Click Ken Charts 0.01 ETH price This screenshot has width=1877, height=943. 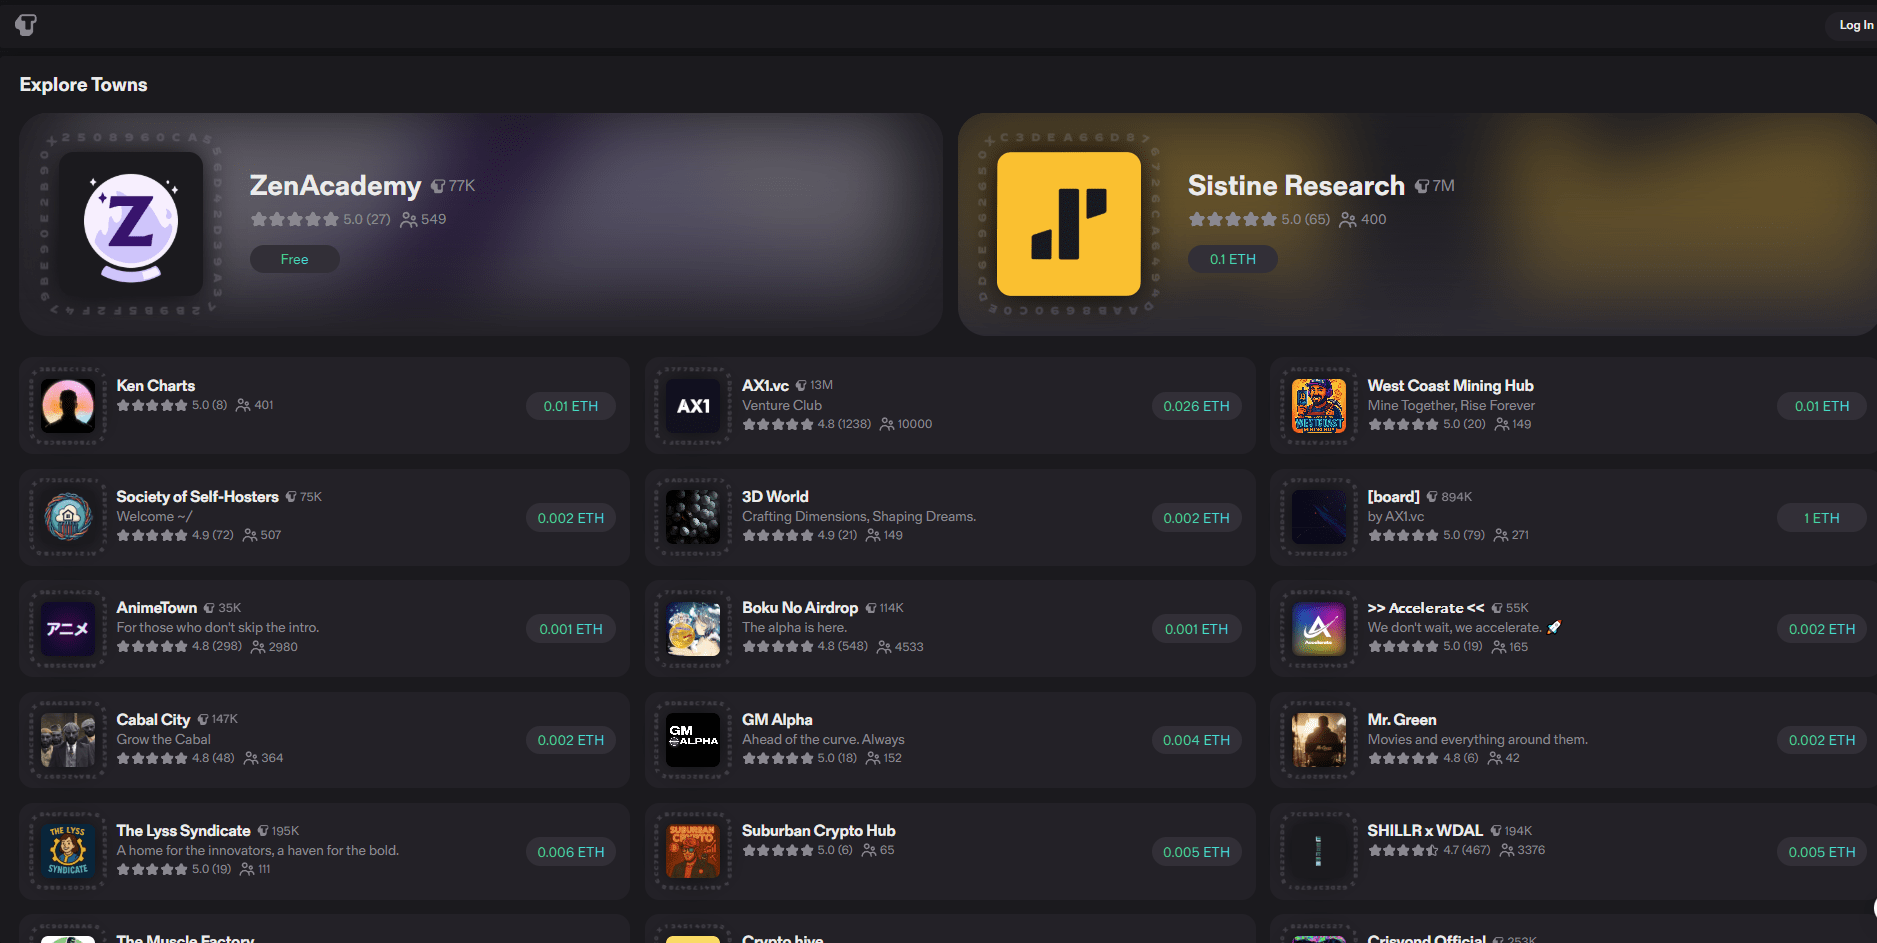point(570,406)
